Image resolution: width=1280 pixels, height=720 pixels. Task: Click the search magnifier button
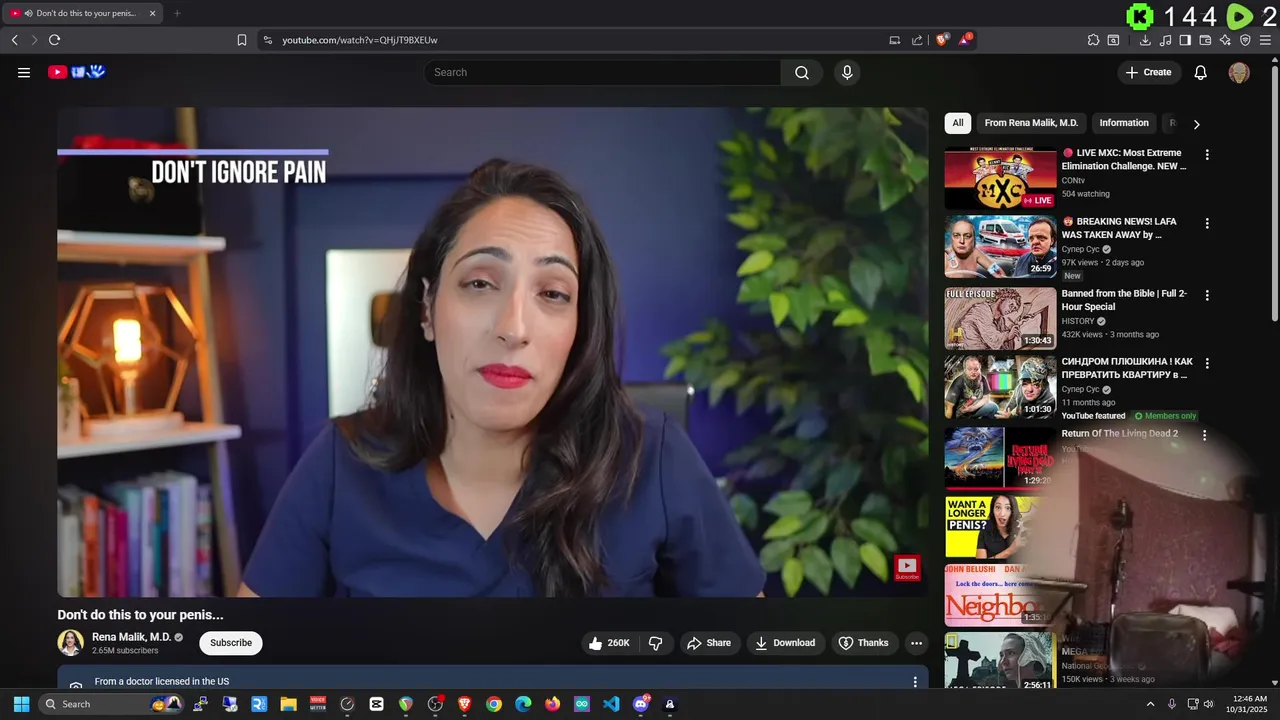click(802, 72)
